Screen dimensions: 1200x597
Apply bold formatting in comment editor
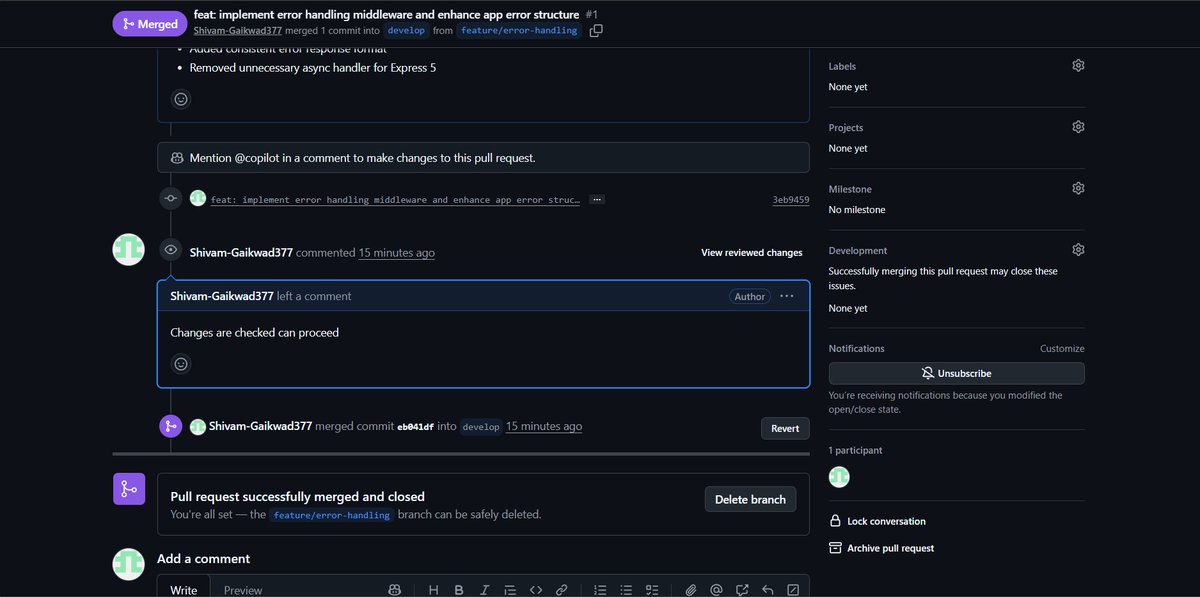pyautogui.click(x=459, y=590)
